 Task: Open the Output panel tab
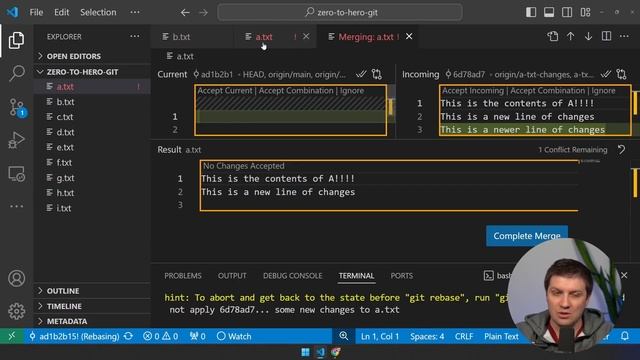[232, 276]
